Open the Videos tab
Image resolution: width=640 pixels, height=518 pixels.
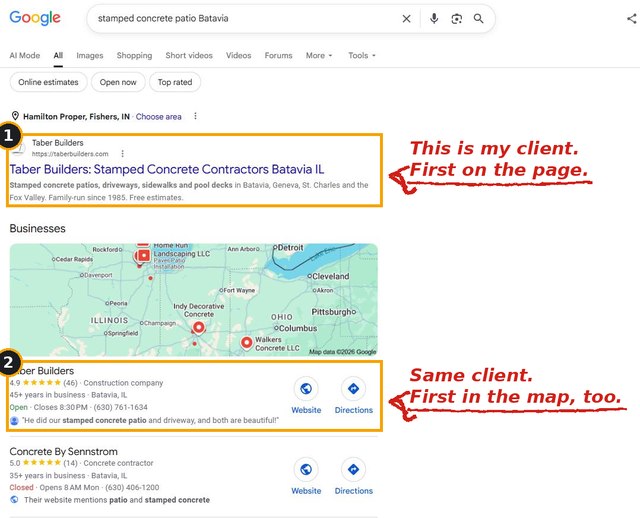[238, 56]
